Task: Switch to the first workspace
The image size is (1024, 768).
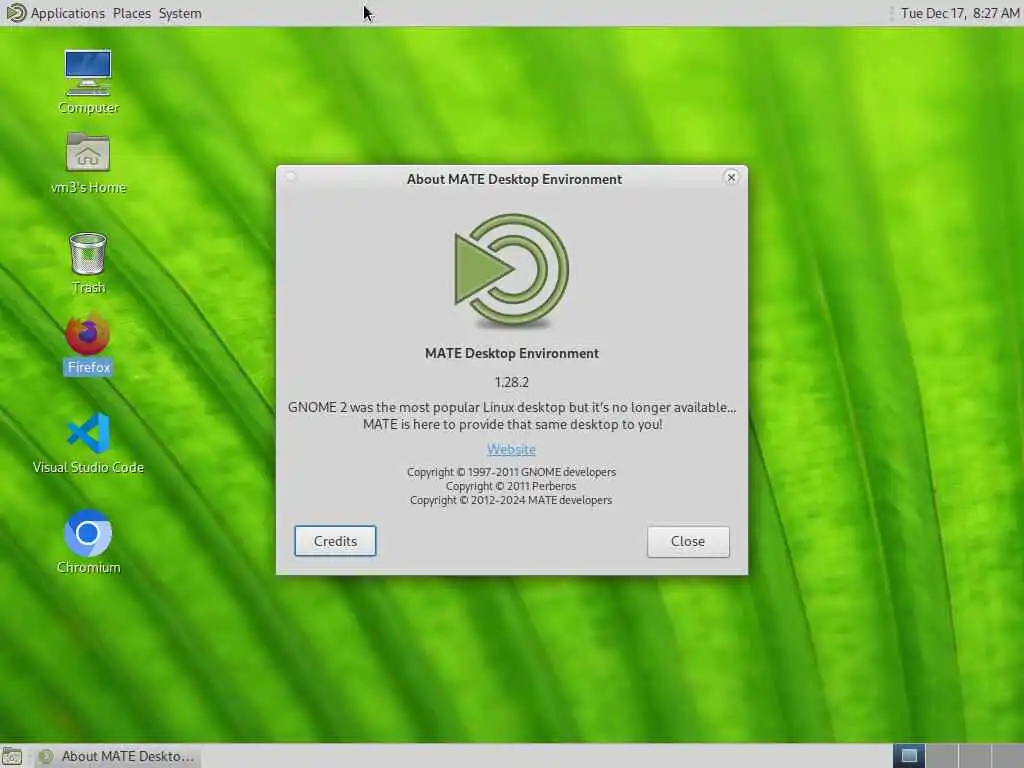Action: [908, 756]
